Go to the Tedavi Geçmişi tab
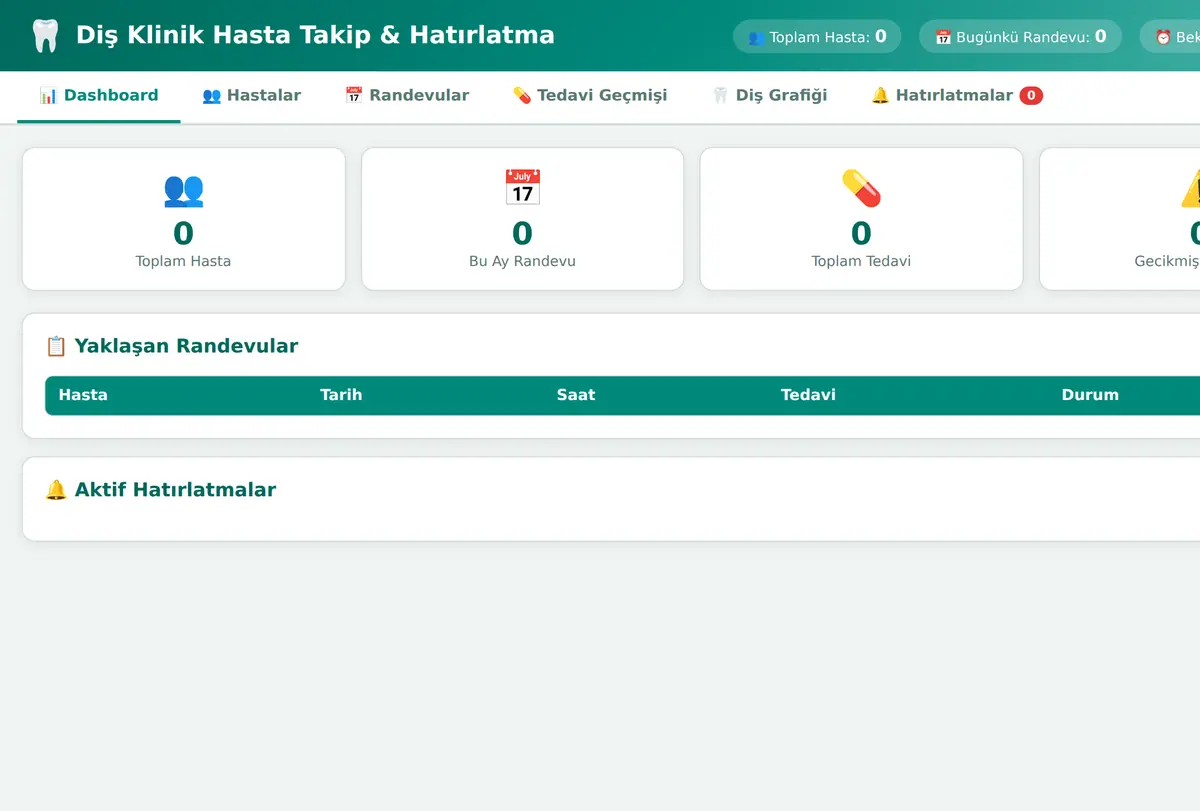The image size is (1200, 811). pos(590,96)
